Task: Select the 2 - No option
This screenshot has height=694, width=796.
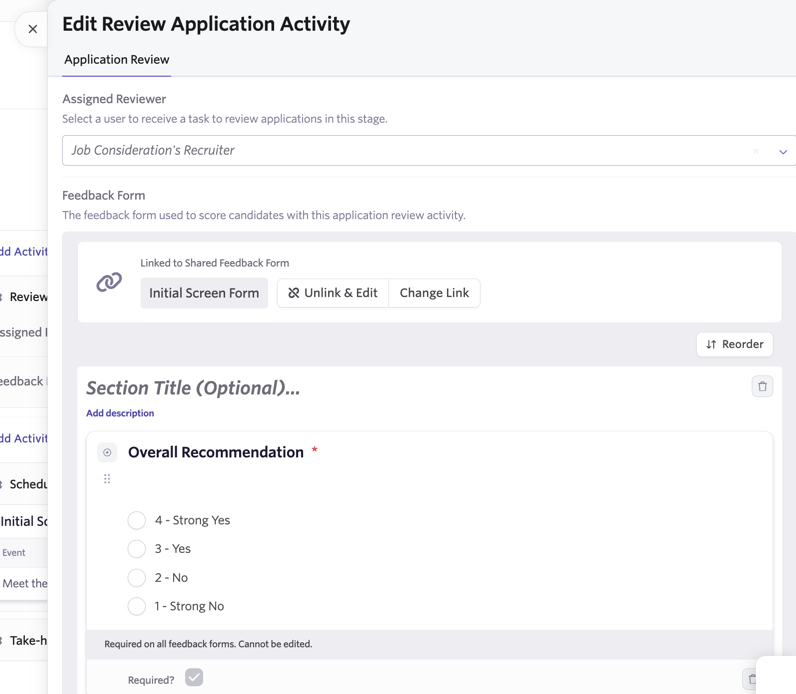Action: pos(137,578)
